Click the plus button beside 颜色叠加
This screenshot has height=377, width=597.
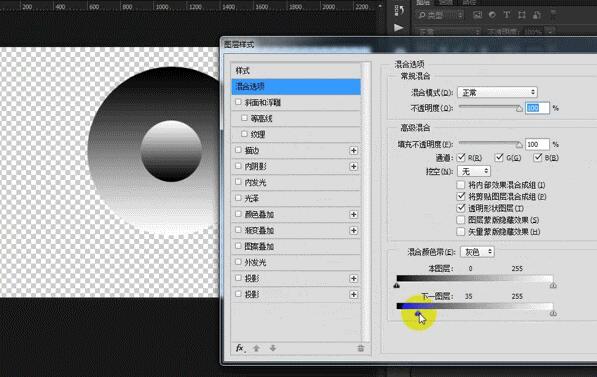pyautogui.click(x=353, y=214)
